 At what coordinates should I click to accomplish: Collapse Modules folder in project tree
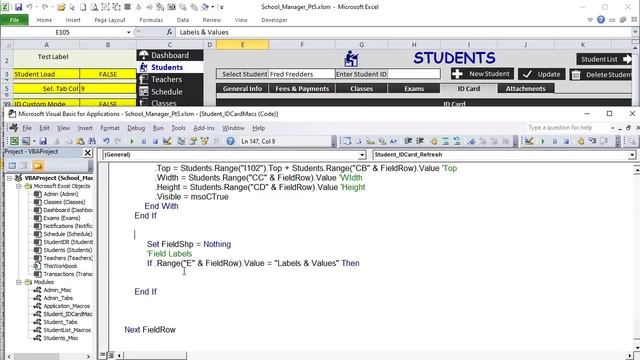(x=18, y=282)
